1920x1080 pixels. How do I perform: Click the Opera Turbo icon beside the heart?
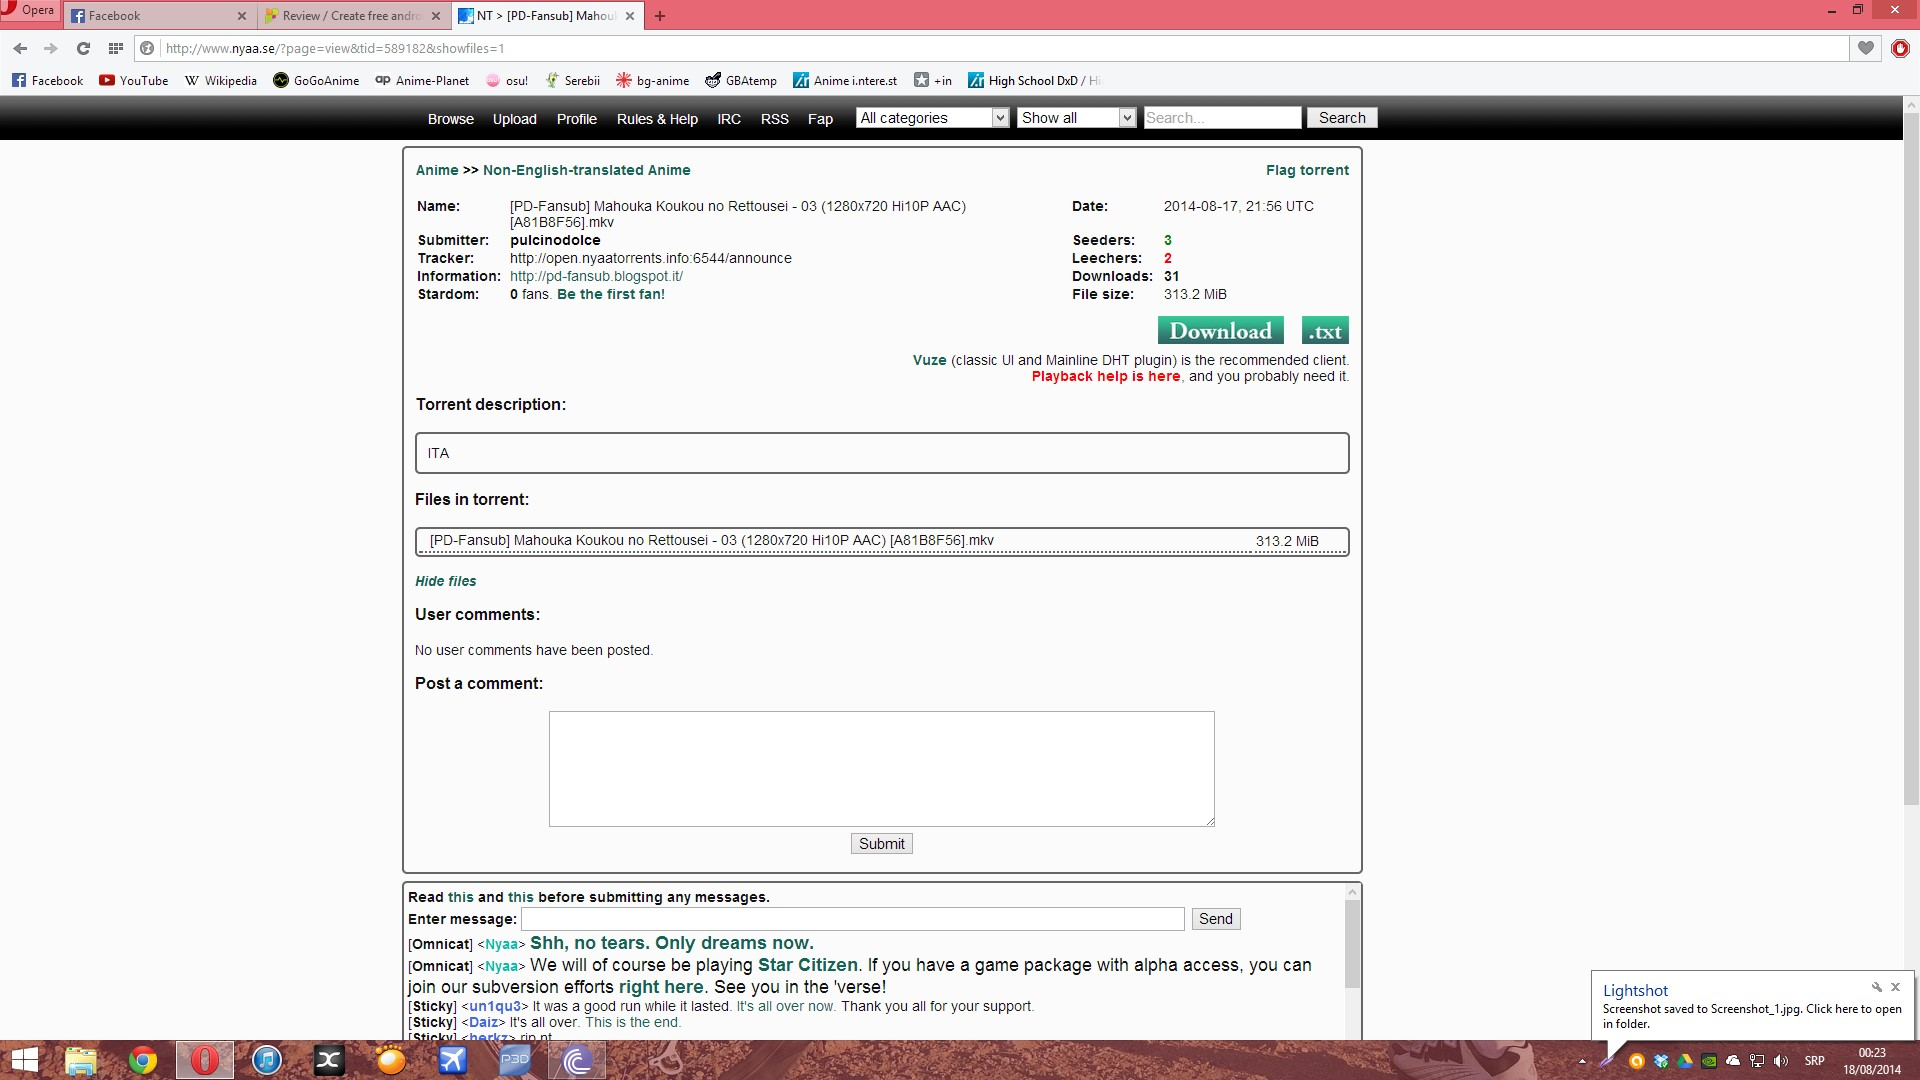point(1900,48)
